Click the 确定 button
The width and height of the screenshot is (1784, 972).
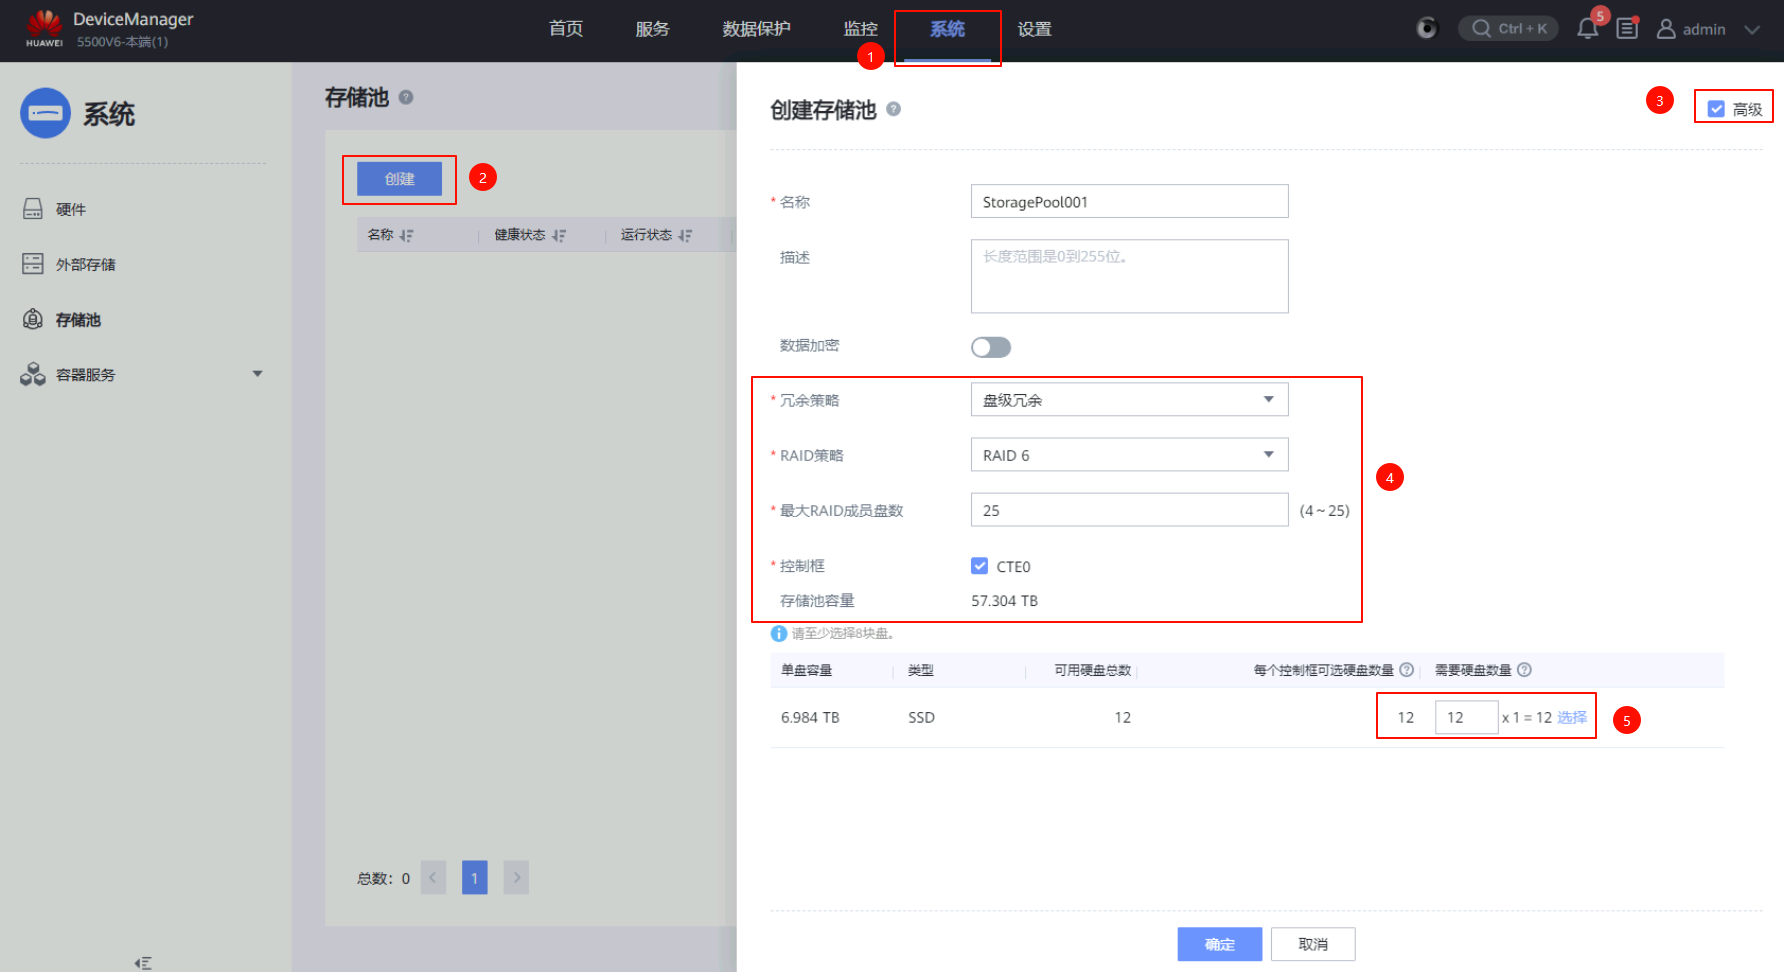[x=1219, y=944]
